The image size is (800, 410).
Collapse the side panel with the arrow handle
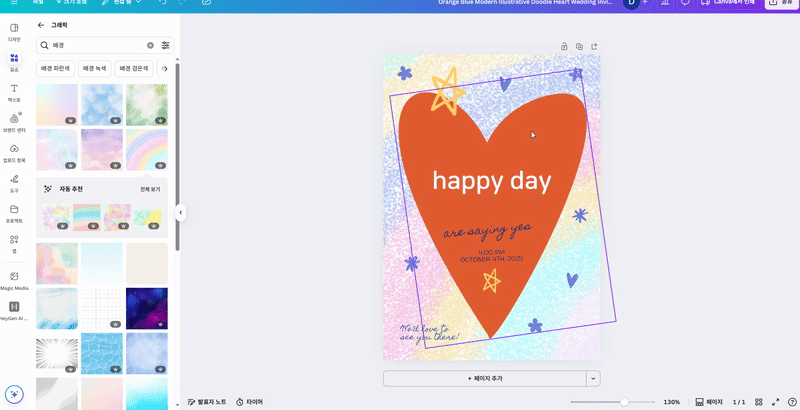click(x=180, y=212)
